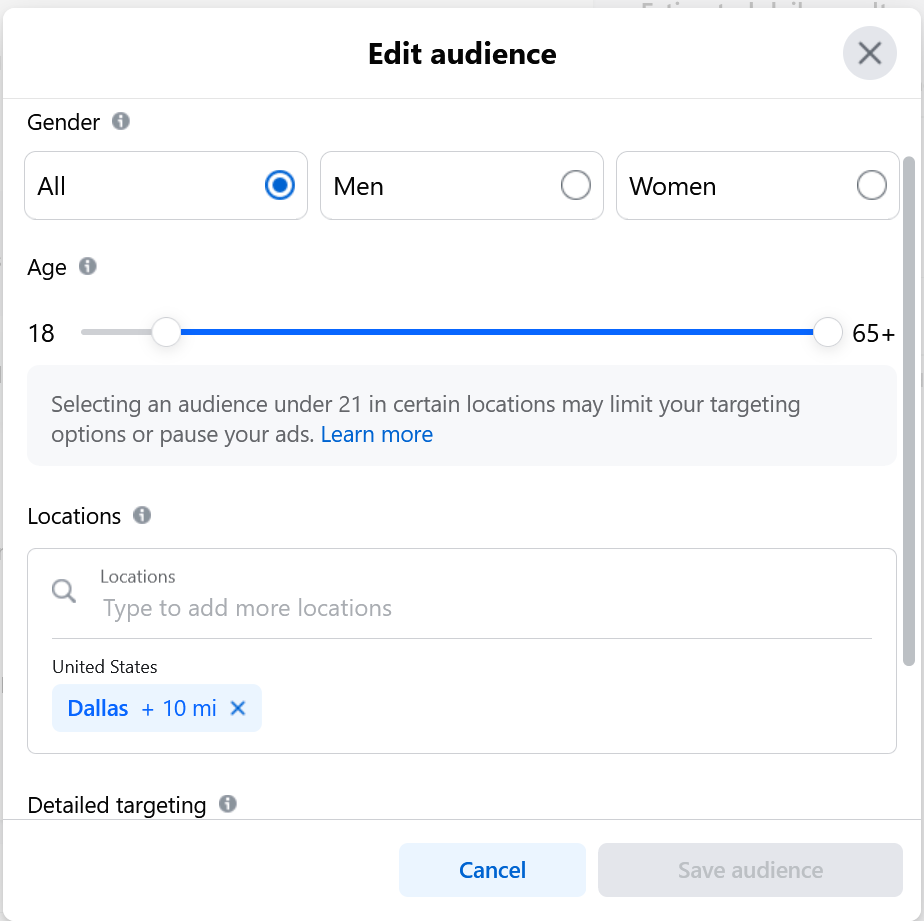Click the Save audience button
Screen dimensions: 924x921
pyautogui.click(x=750, y=870)
